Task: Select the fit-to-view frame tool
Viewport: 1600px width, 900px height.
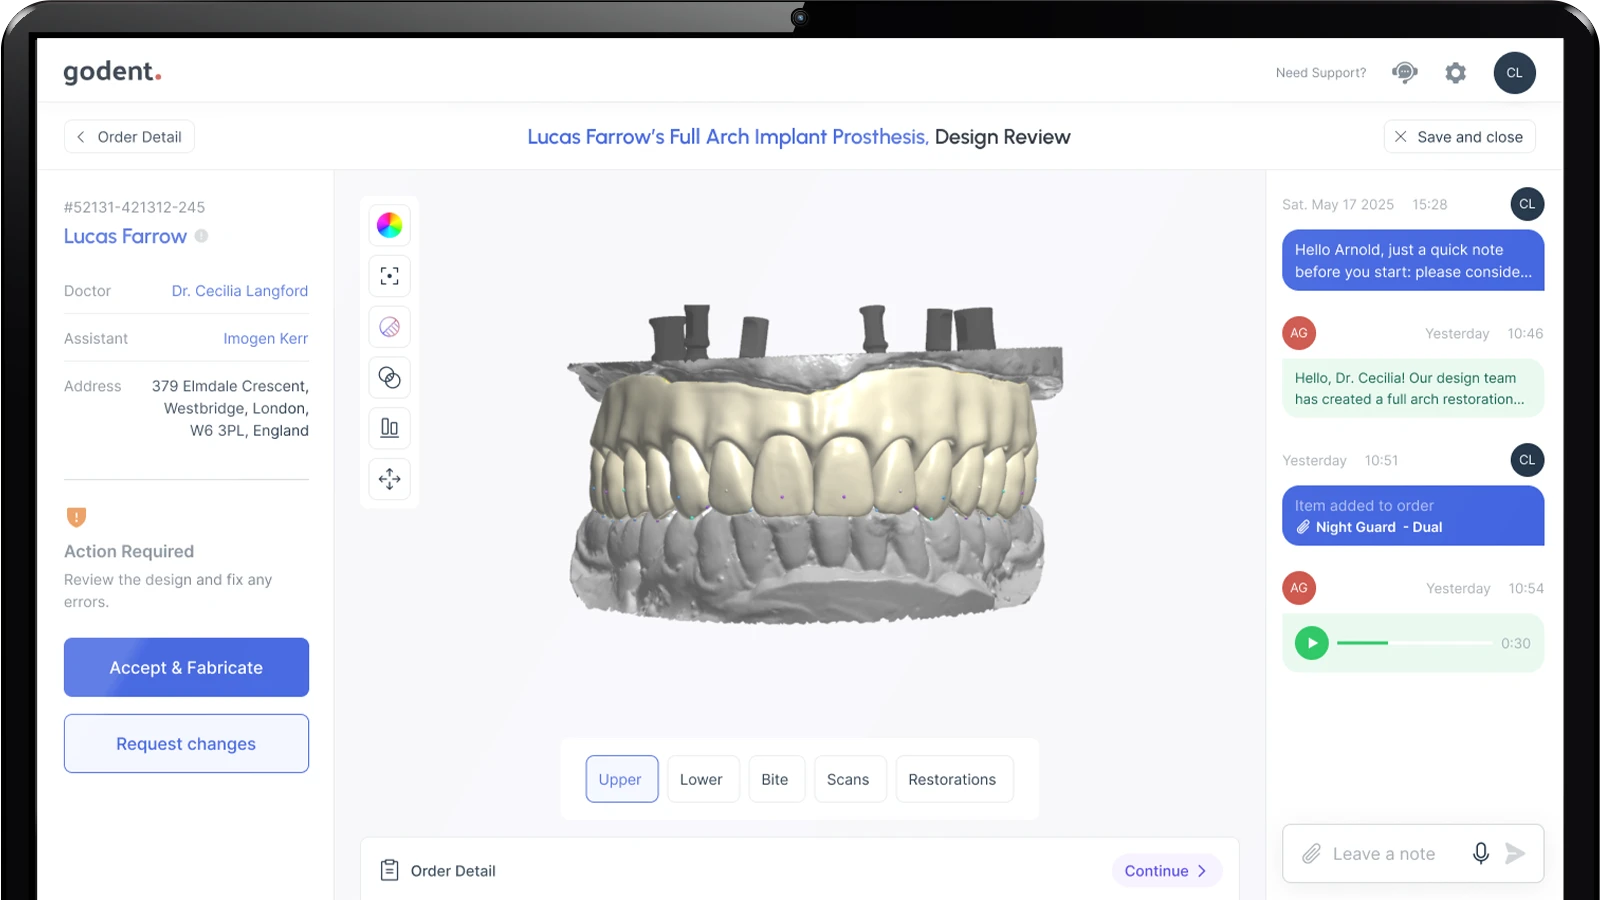Action: click(x=389, y=276)
